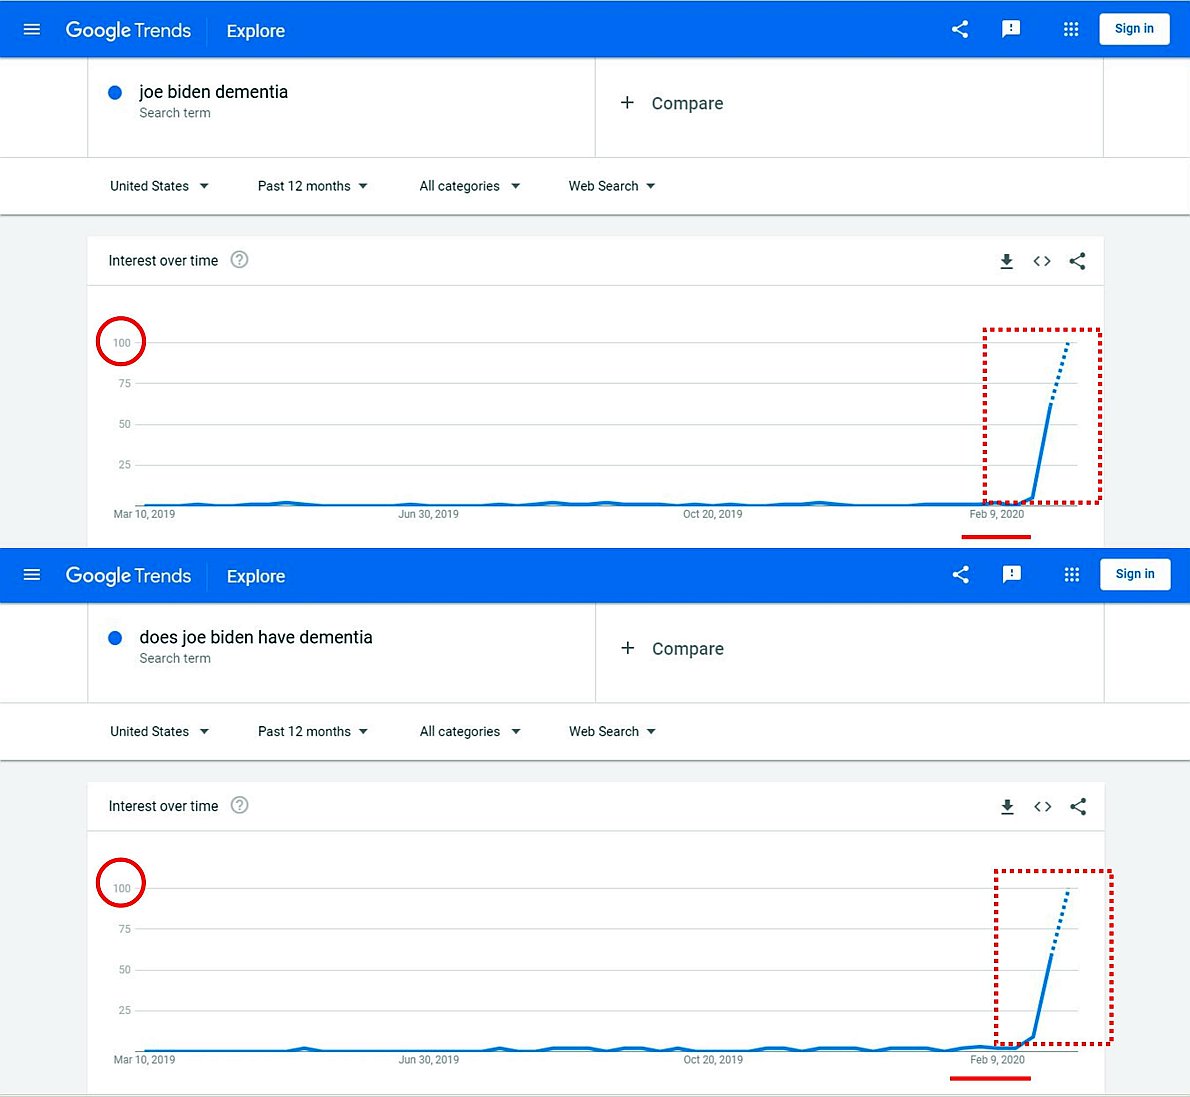Click blue color dot beside 'joe biden dementia'
Image resolution: width=1190 pixels, height=1097 pixels.
[x=115, y=93]
